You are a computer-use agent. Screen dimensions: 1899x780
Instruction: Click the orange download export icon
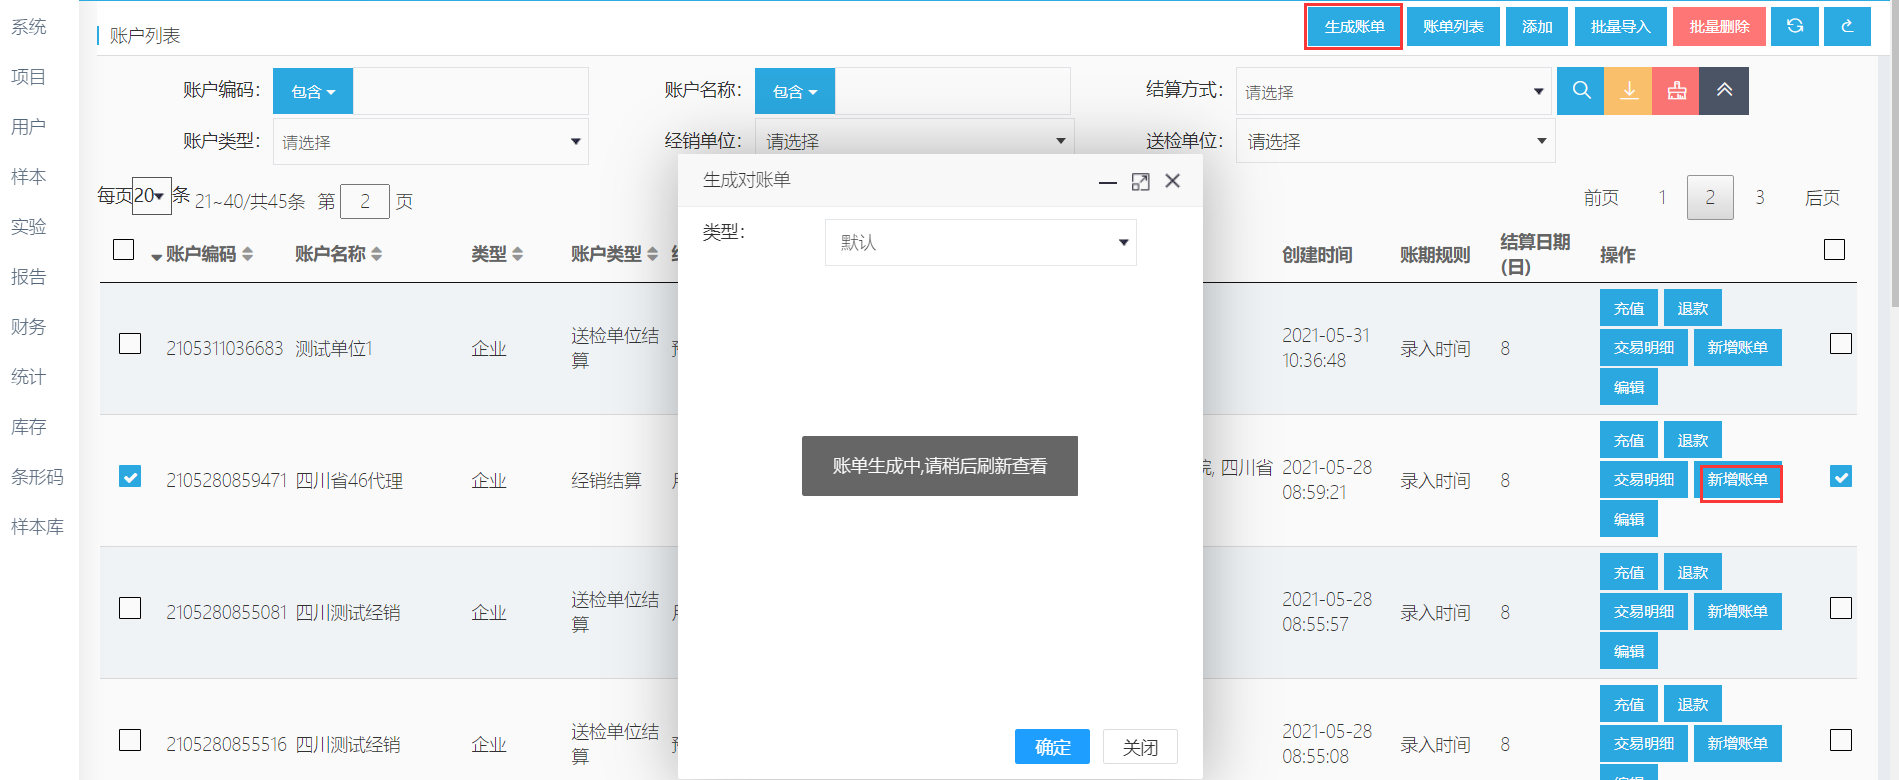coord(1628,91)
